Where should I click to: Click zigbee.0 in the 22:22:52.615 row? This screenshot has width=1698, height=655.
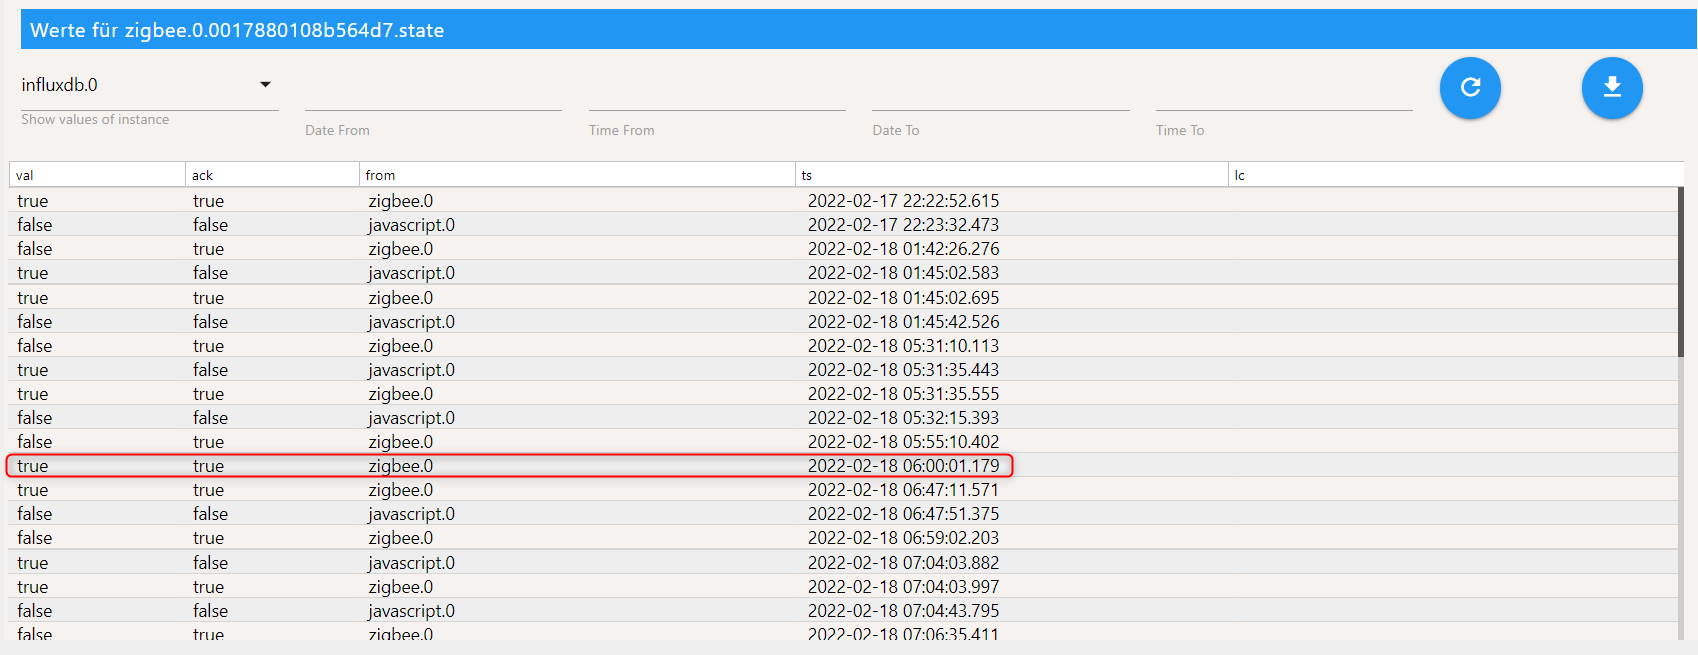[x=400, y=201]
